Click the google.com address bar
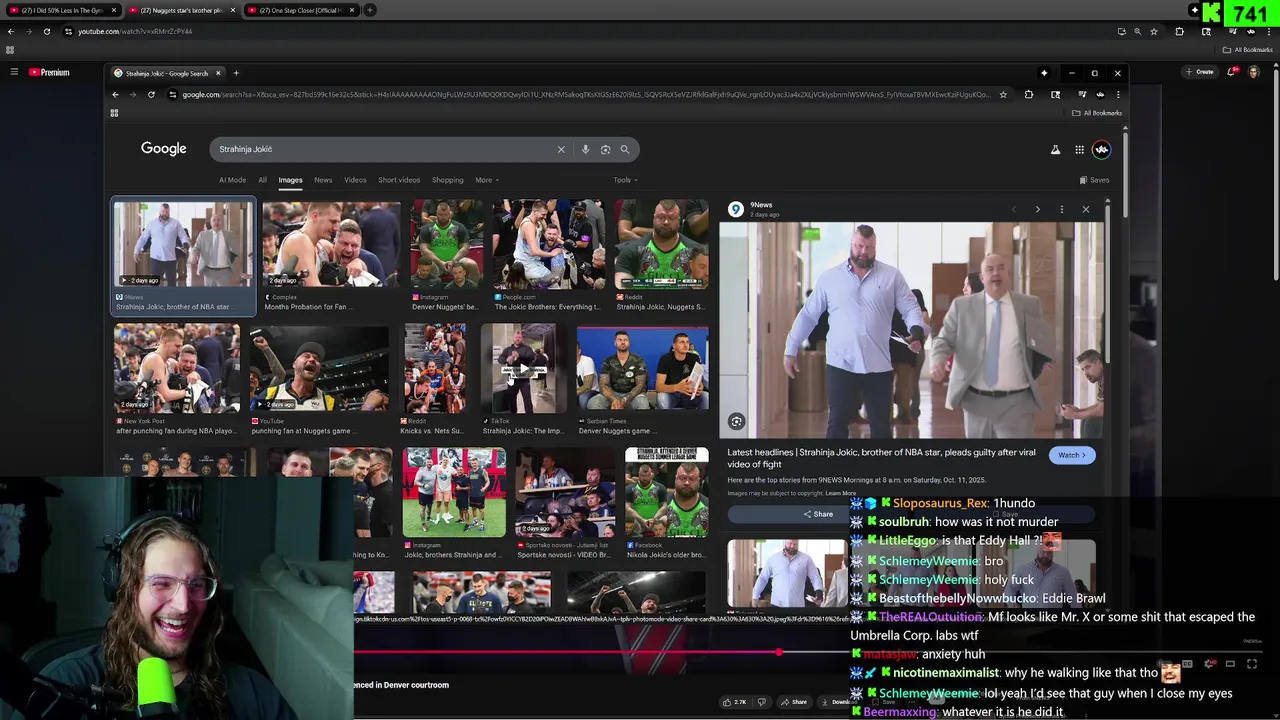 (x=585, y=94)
